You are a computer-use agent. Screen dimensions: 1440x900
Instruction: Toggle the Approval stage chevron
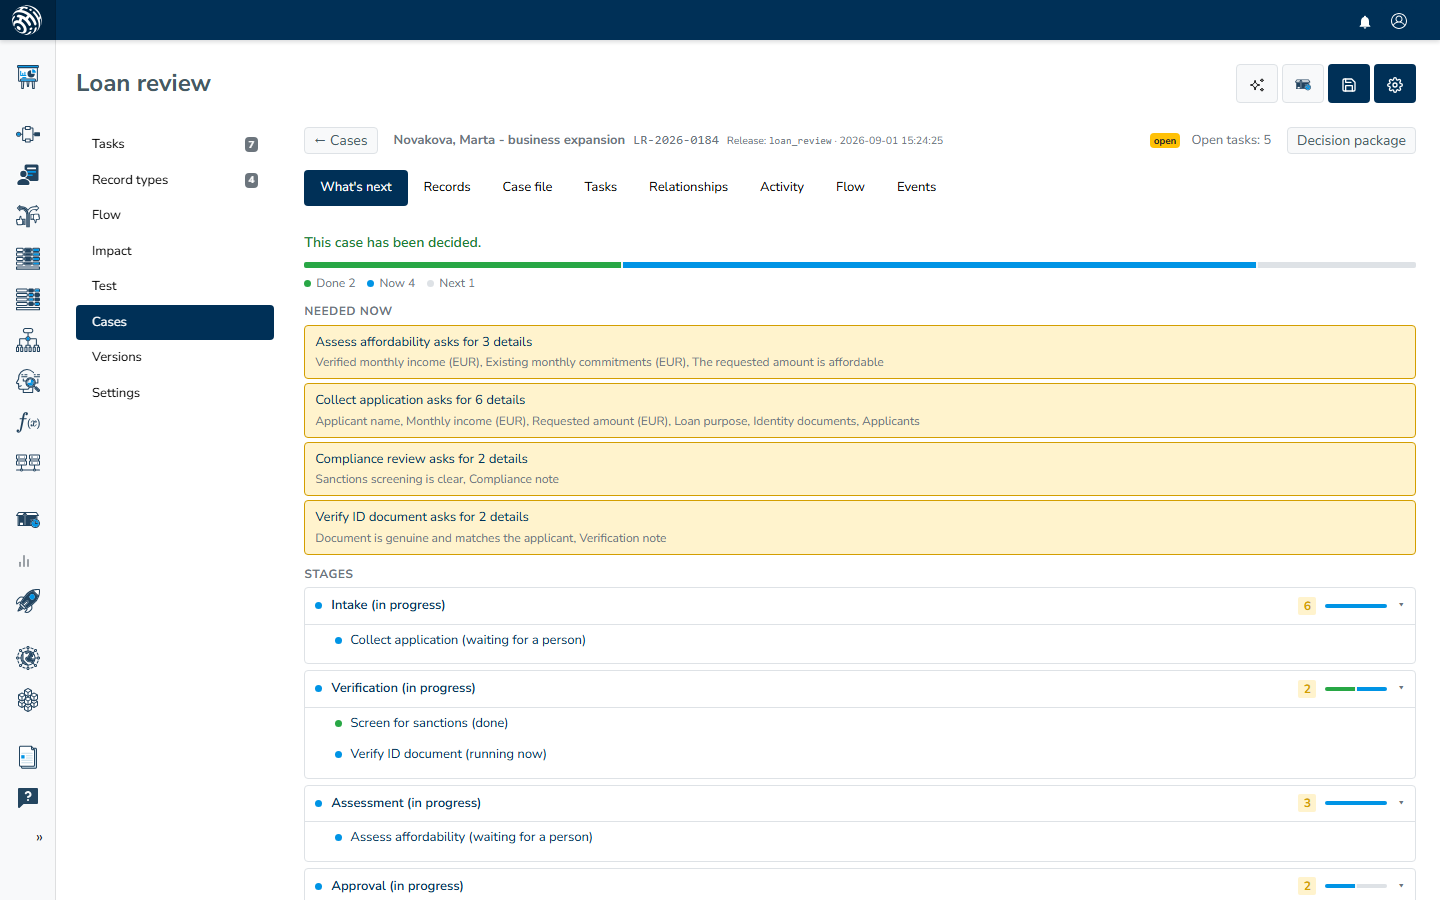click(x=1401, y=886)
